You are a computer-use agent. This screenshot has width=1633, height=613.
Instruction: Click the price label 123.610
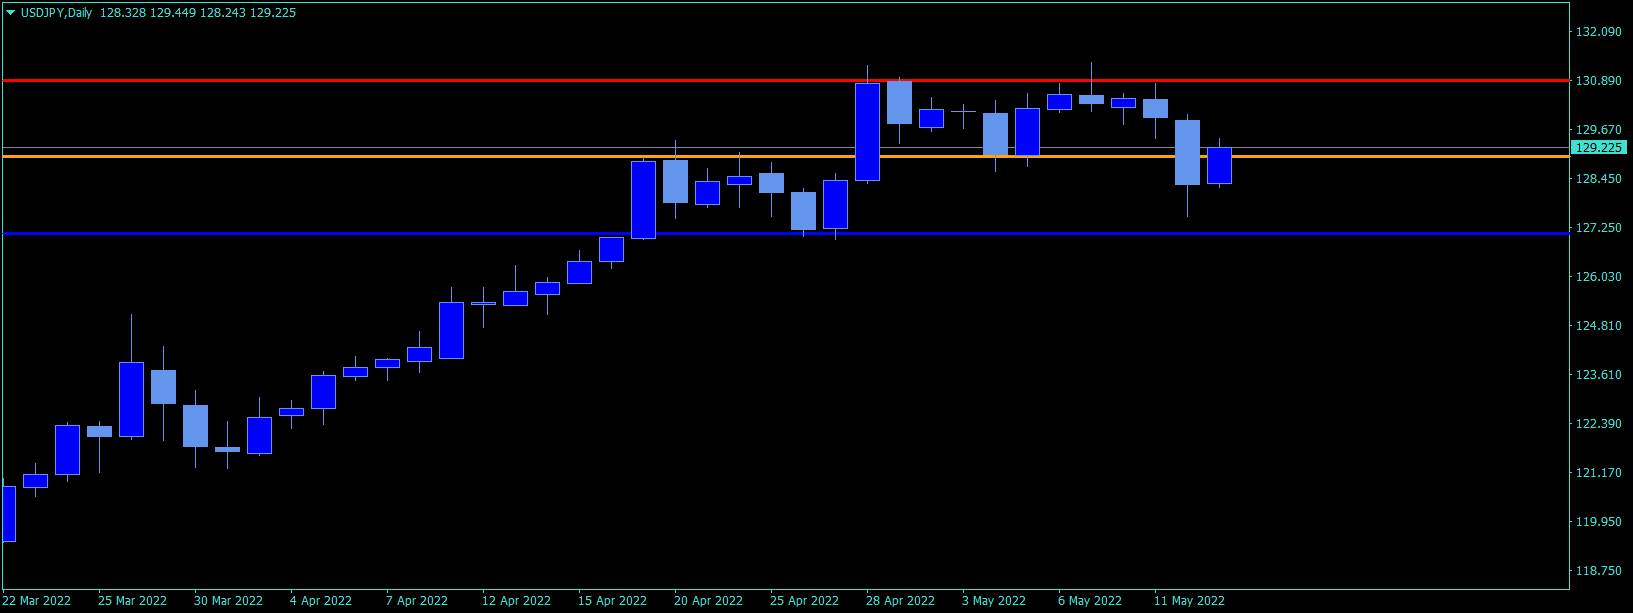pyautogui.click(x=1598, y=375)
